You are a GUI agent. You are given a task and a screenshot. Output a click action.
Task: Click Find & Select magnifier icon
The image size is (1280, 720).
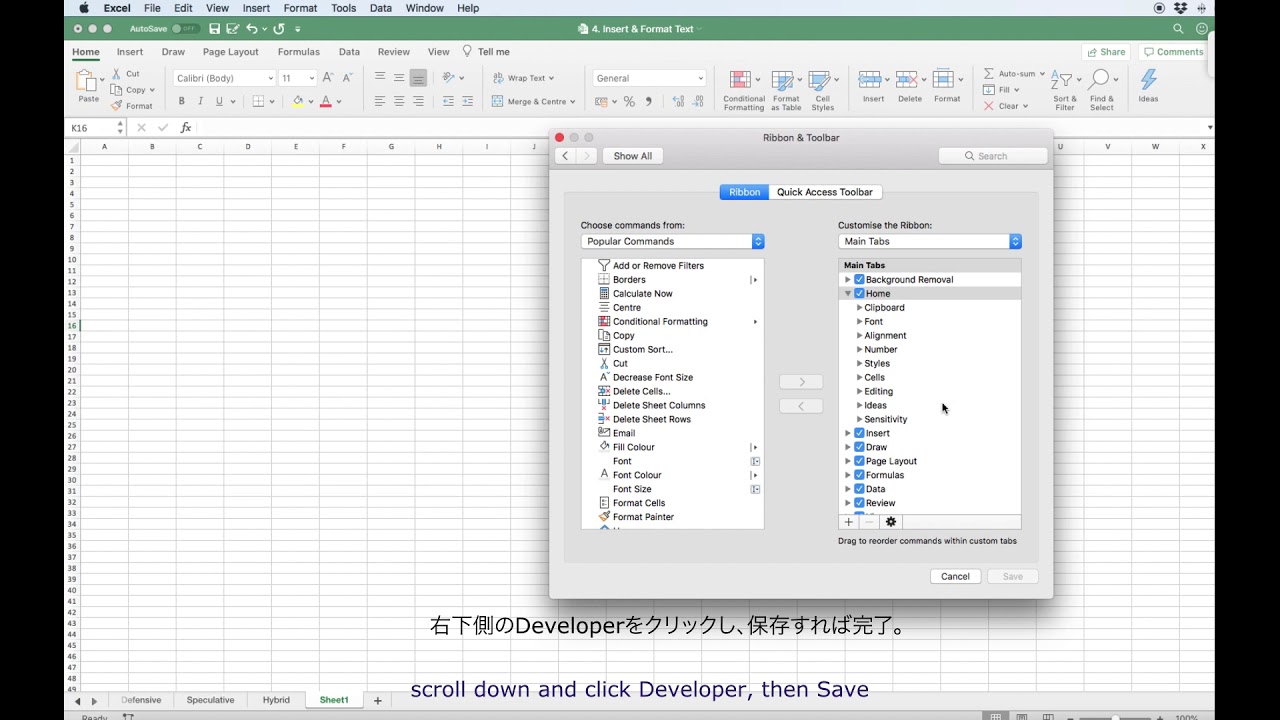tap(1099, 79)
